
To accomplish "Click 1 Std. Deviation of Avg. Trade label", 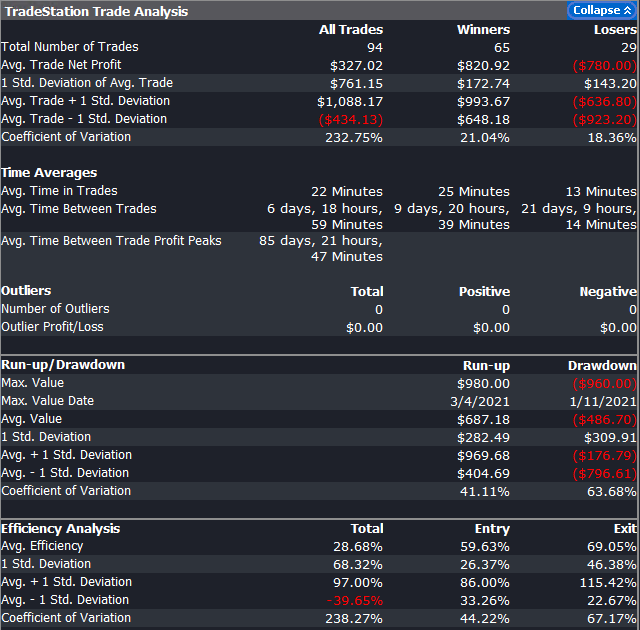I will 87,83.
